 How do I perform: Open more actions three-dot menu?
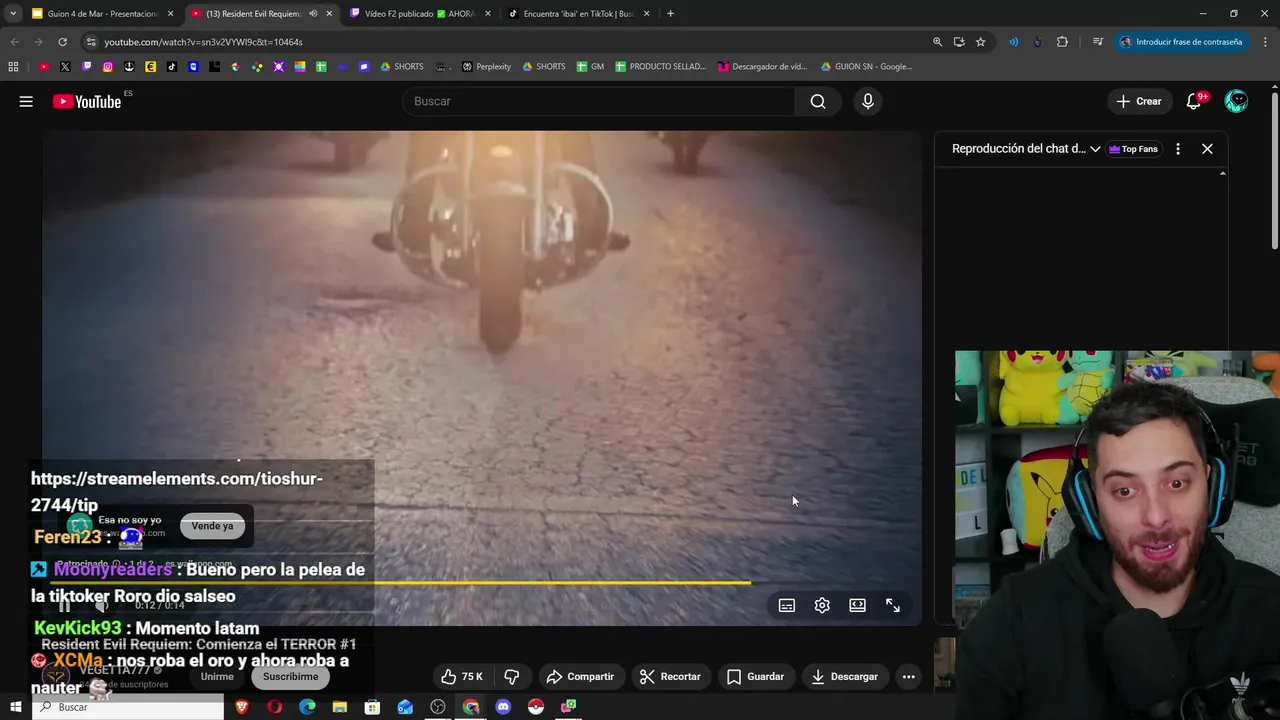909,677
